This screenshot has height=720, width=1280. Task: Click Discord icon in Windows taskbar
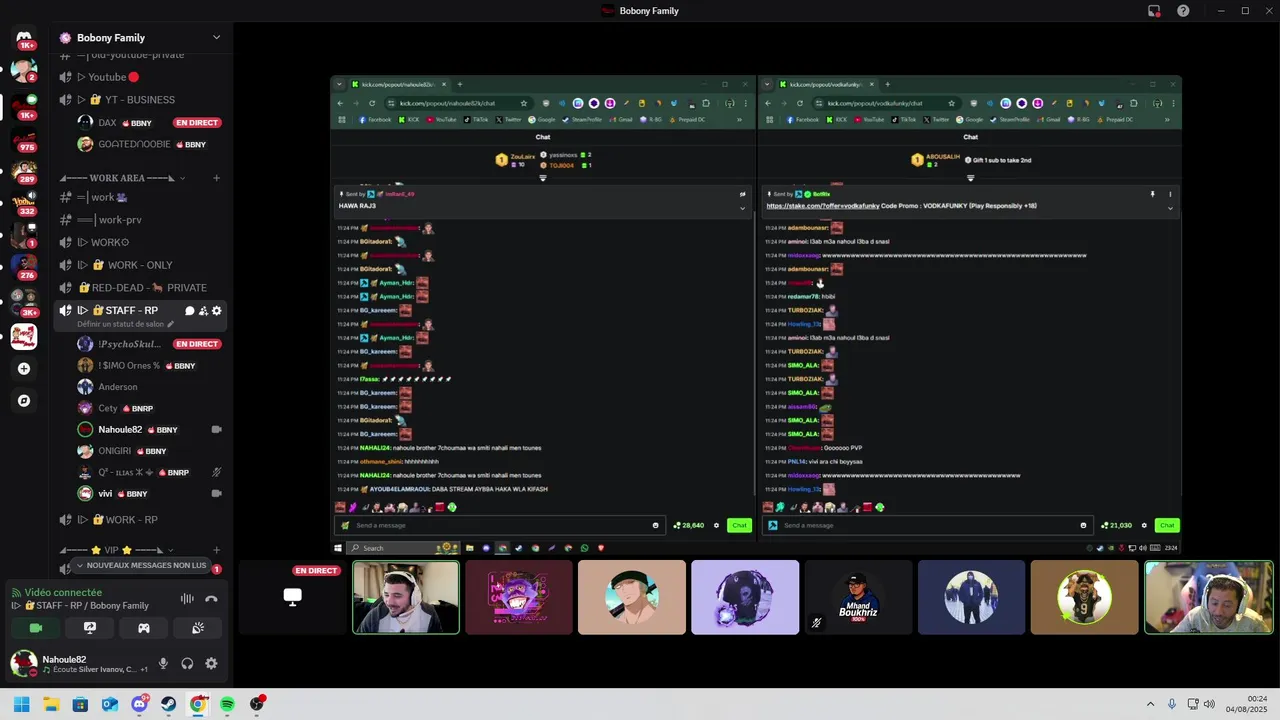139,704
